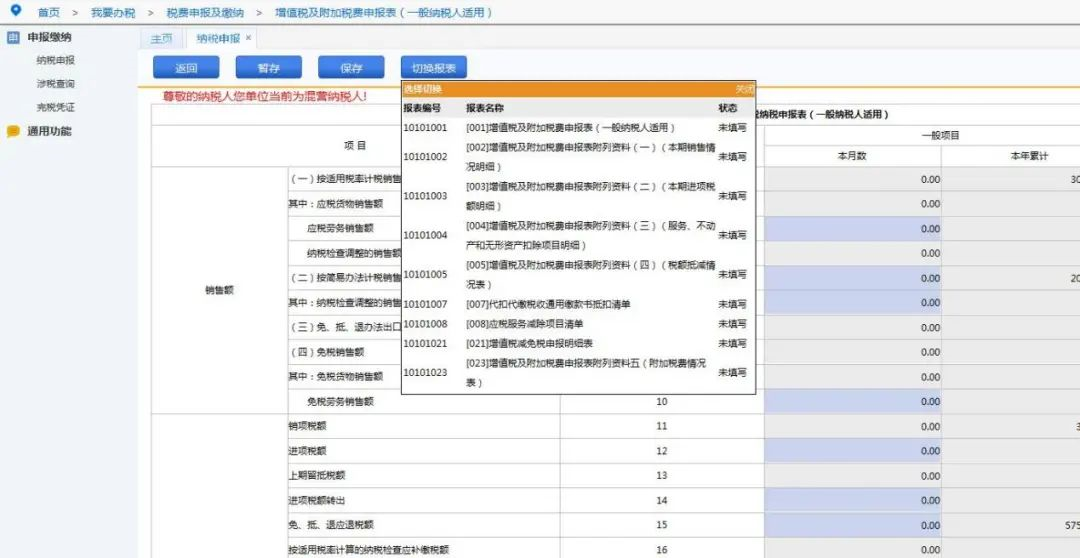Click the 其中：应税货物销售额 row label
The width and height of the screenshot is (1080, 558).
[x=335, y=204]
